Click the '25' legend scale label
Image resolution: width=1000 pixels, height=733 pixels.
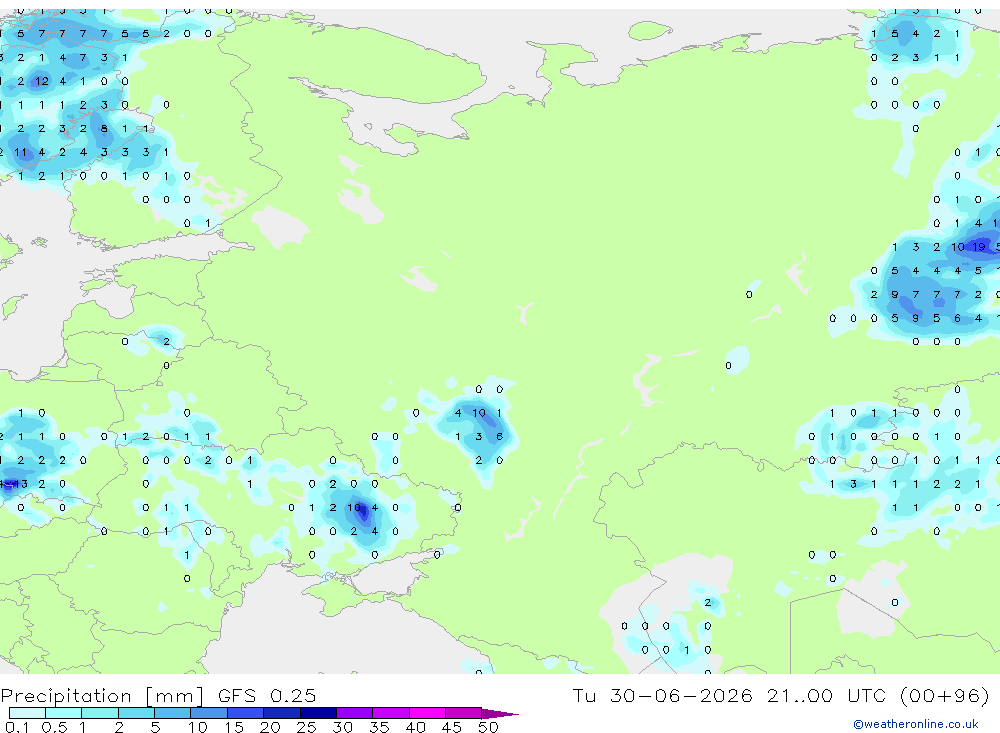(x=306, y=727)
